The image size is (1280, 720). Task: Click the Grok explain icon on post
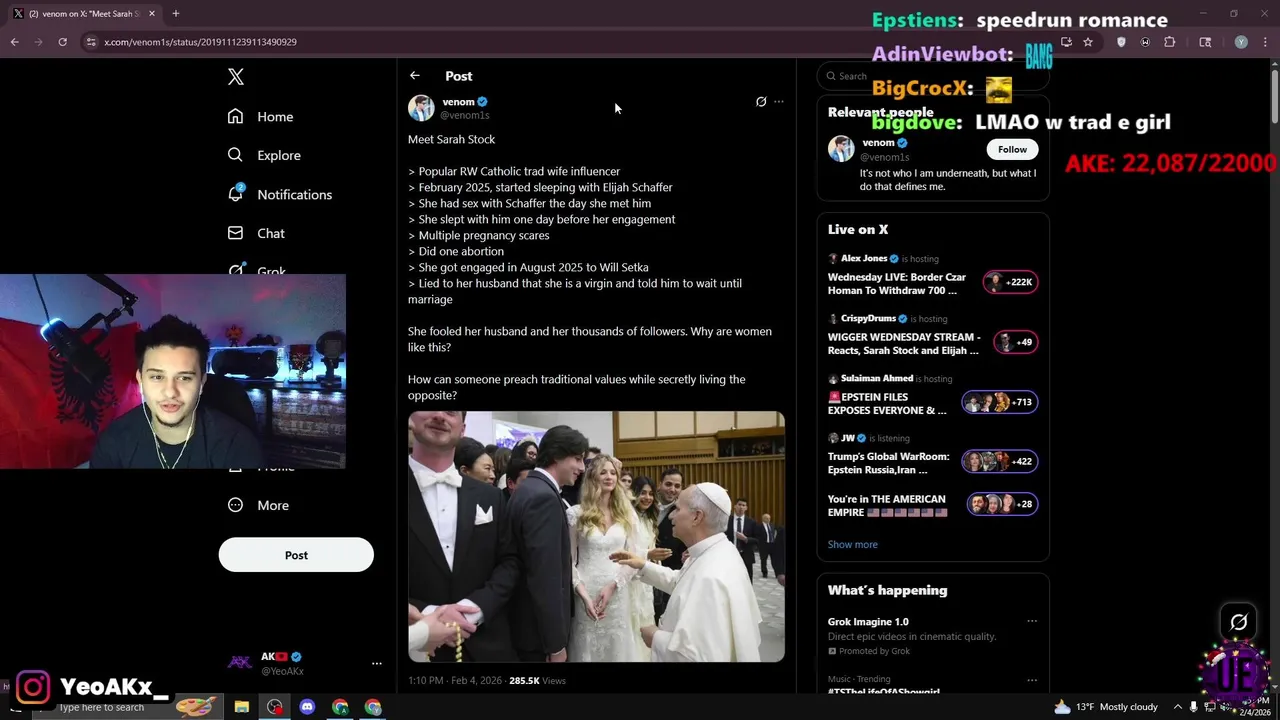point(761,102)
